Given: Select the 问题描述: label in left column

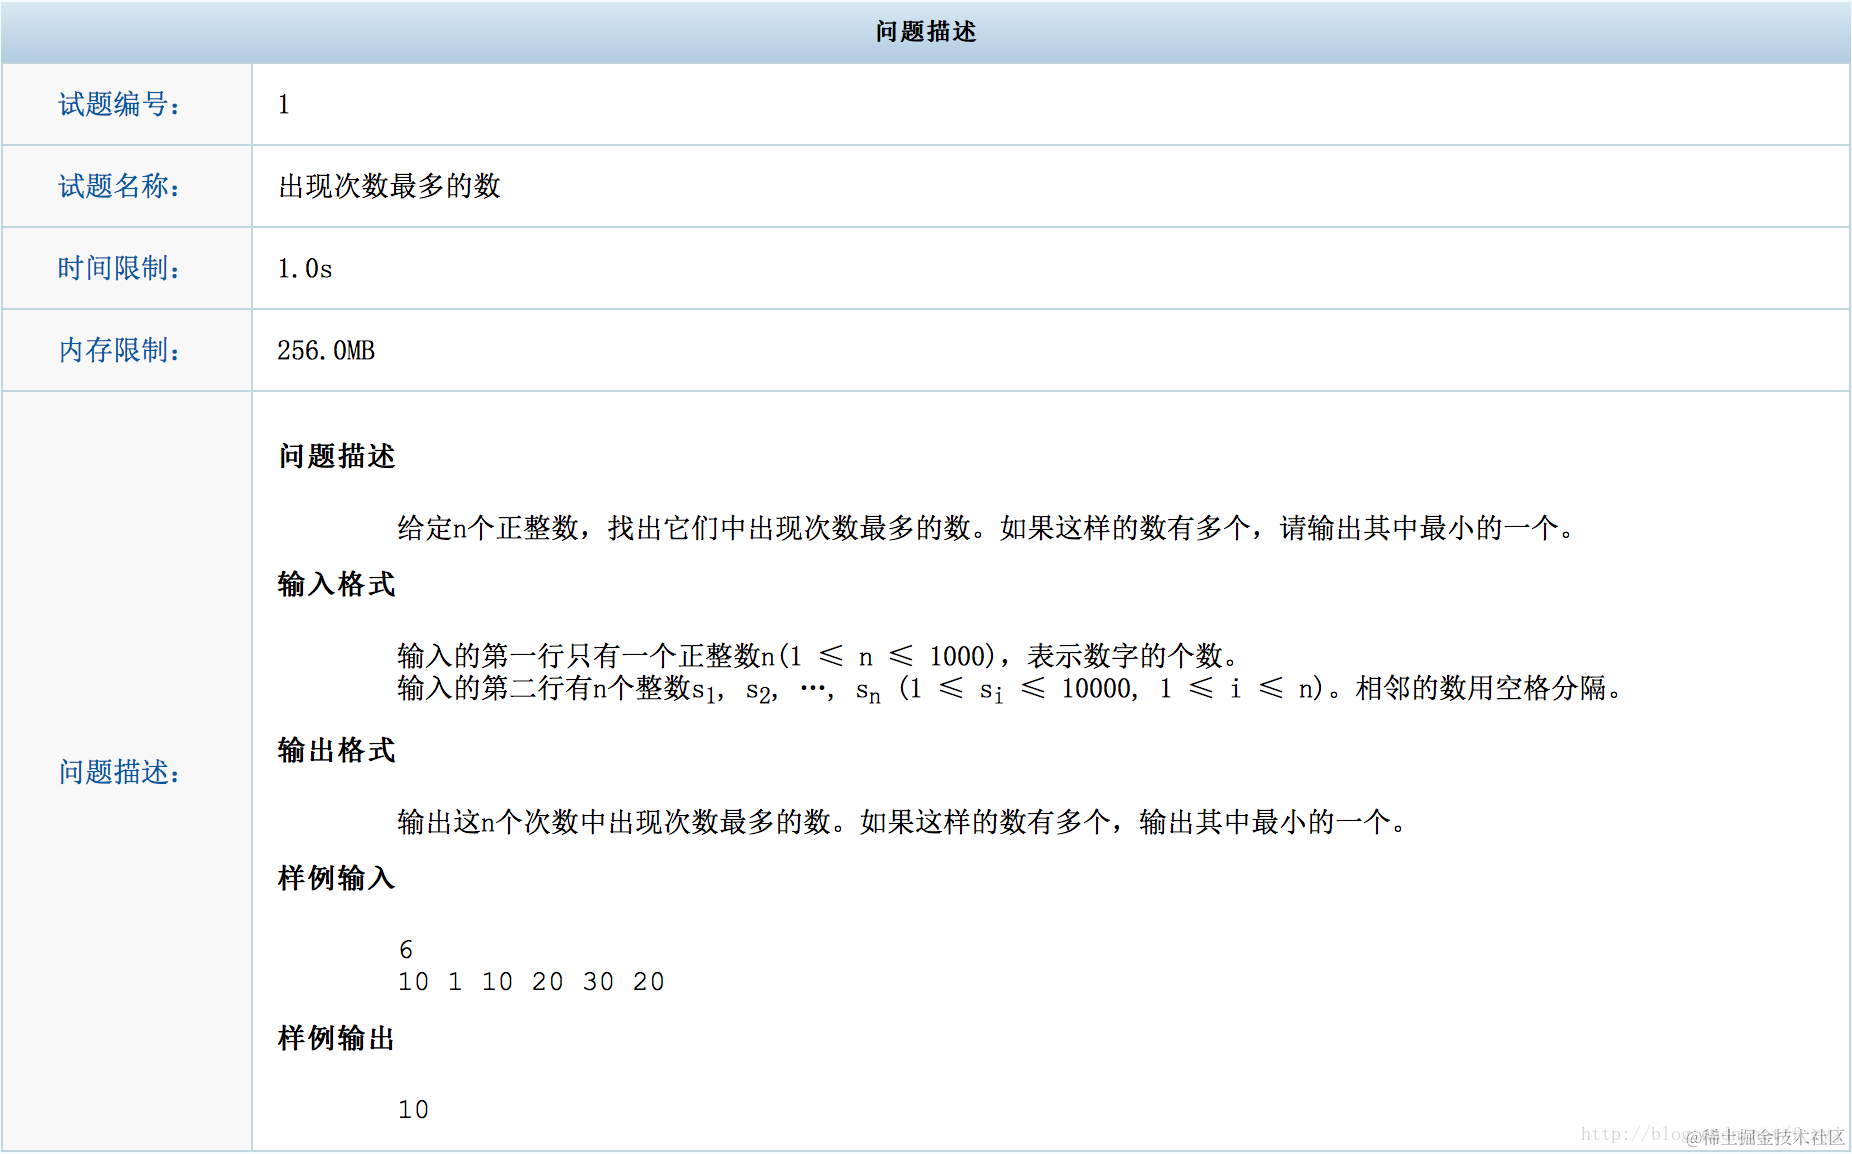Looking at the screenshot, I should click(119, 772).
